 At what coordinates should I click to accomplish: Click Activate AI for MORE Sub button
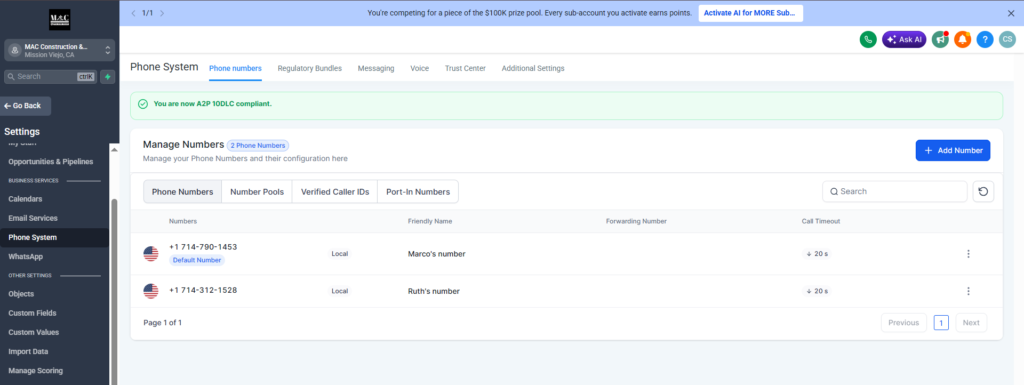point(750,13)
